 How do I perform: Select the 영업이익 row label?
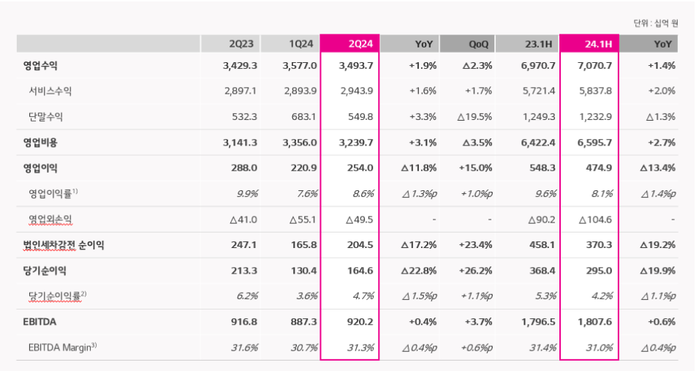coord(41,168)
